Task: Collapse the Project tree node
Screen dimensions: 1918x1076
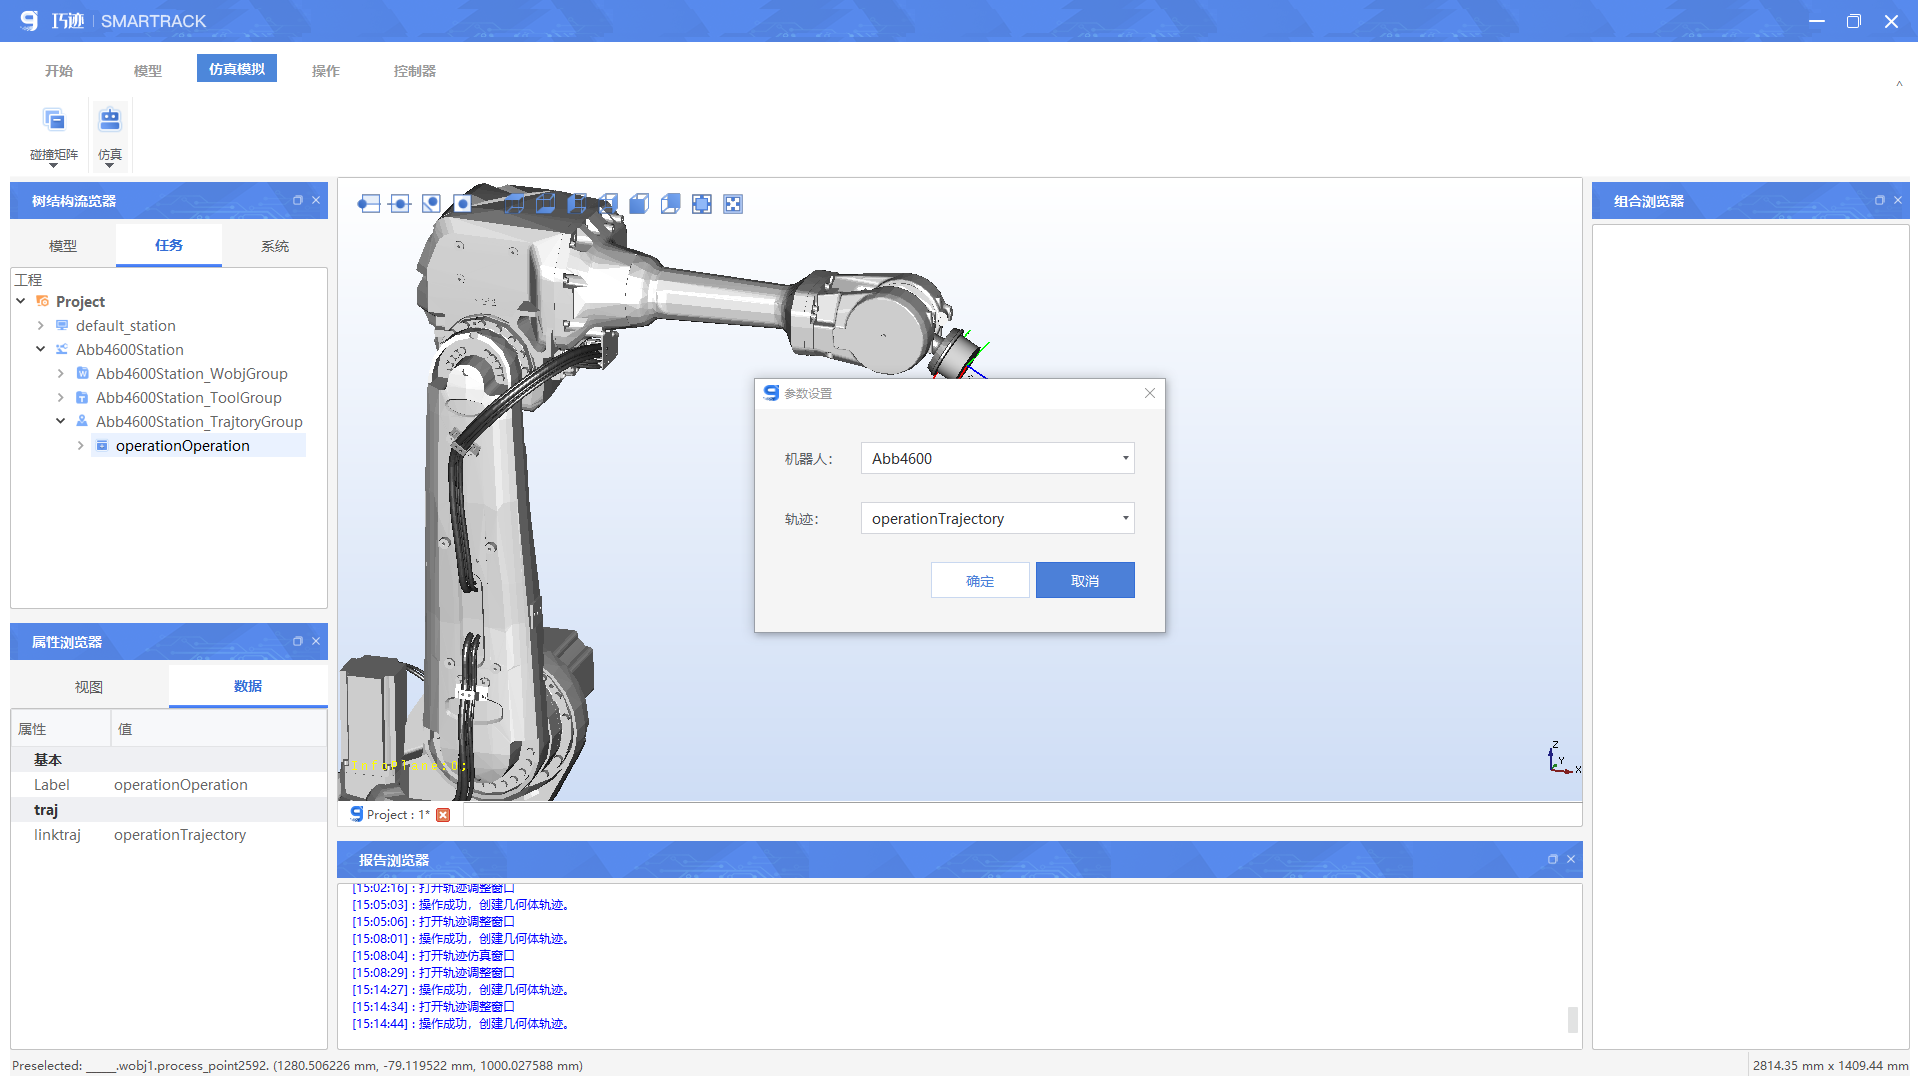Action: click(21, 301)
